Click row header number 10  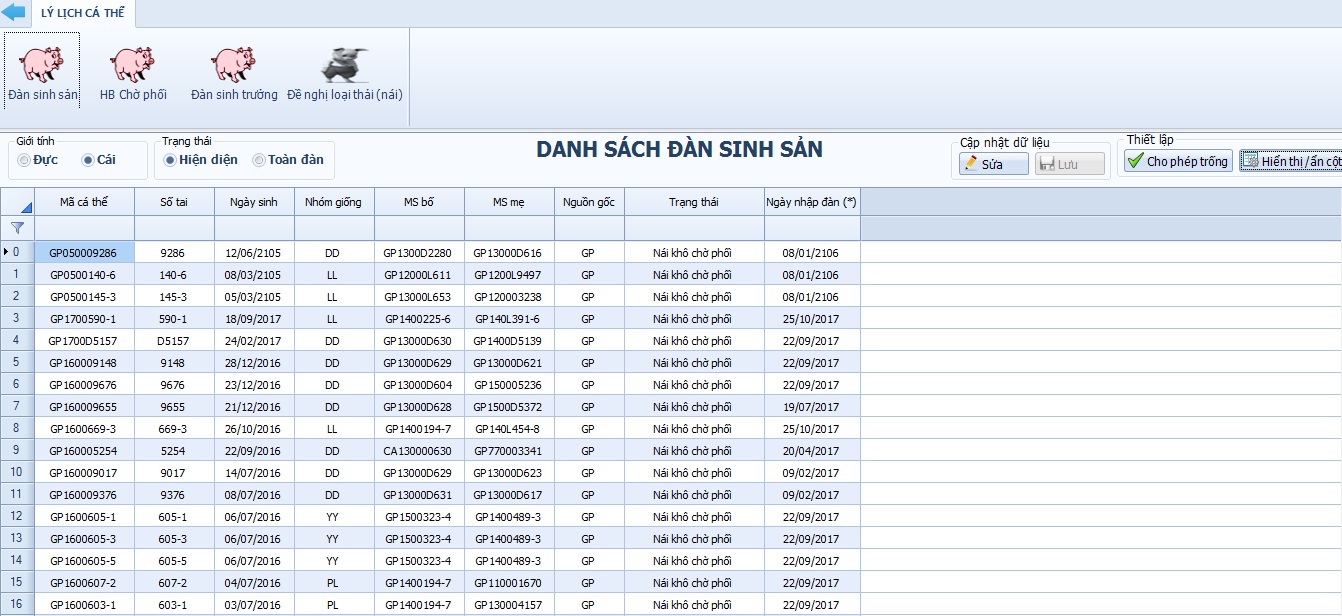(17, 473)
